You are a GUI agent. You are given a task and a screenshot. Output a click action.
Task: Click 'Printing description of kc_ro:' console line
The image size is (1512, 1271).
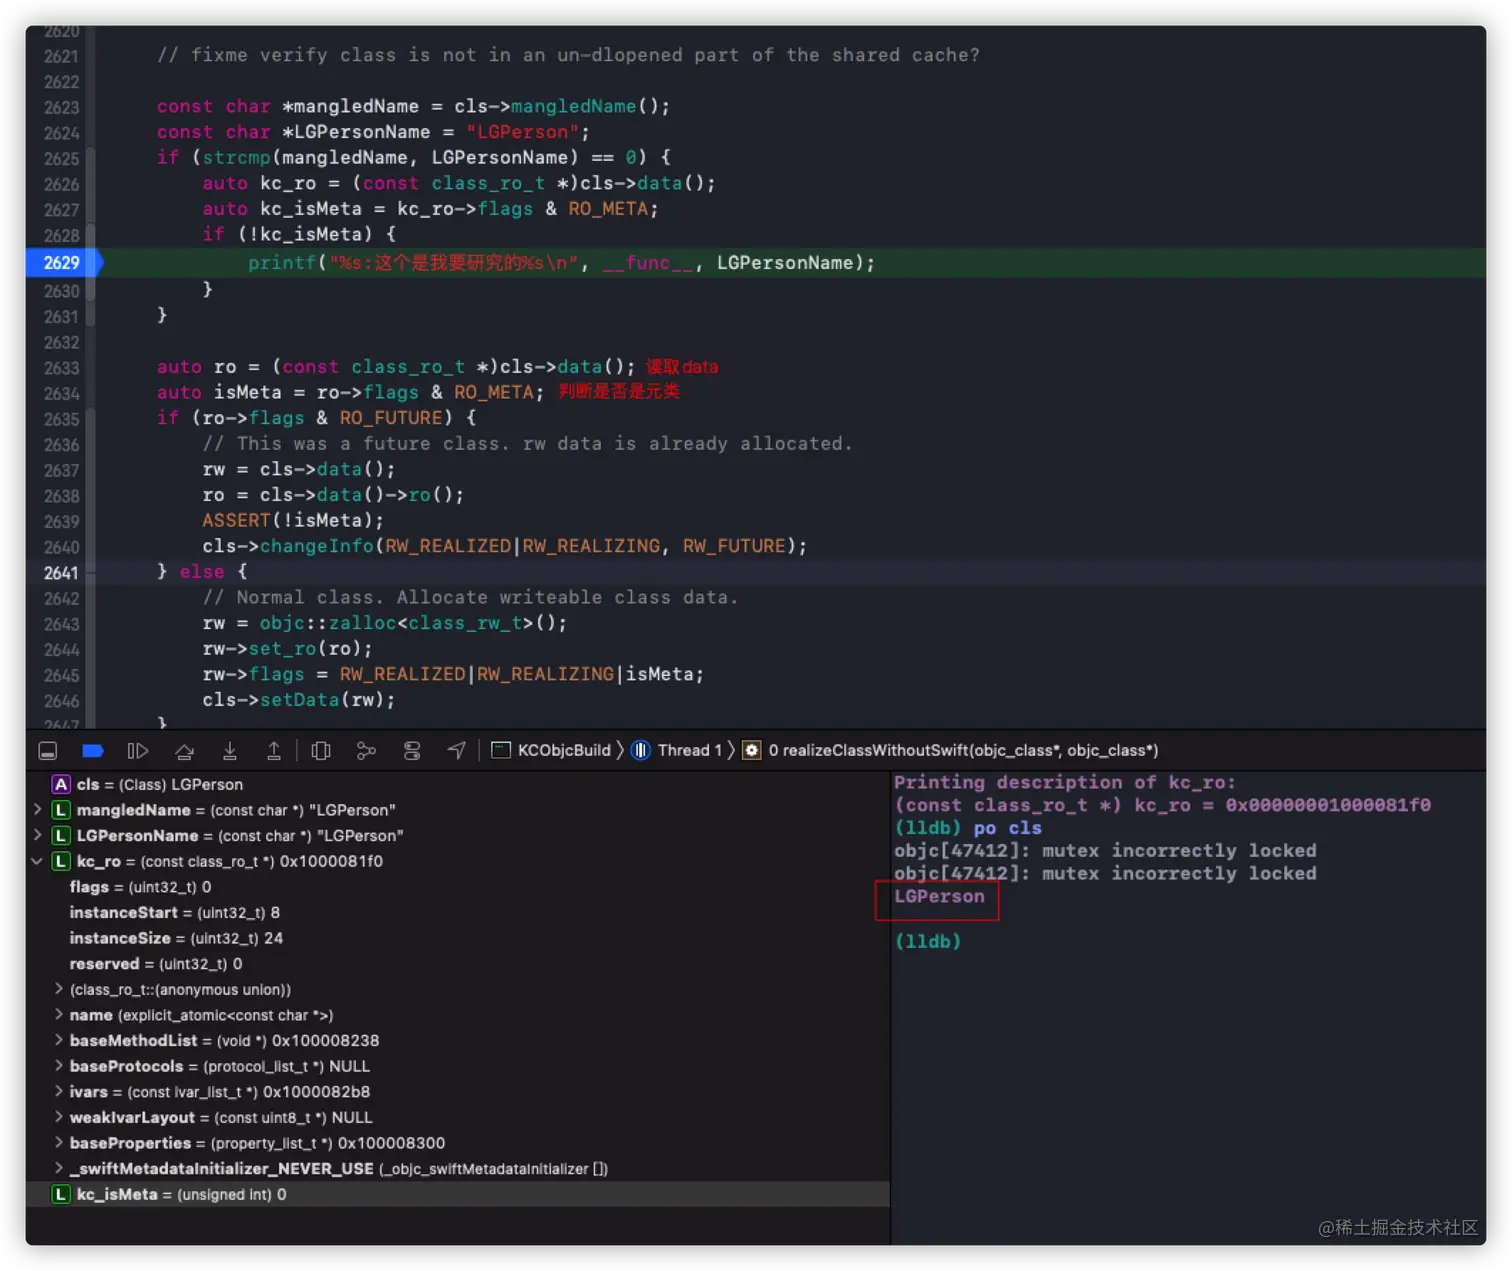click(x=1065, y=782)
